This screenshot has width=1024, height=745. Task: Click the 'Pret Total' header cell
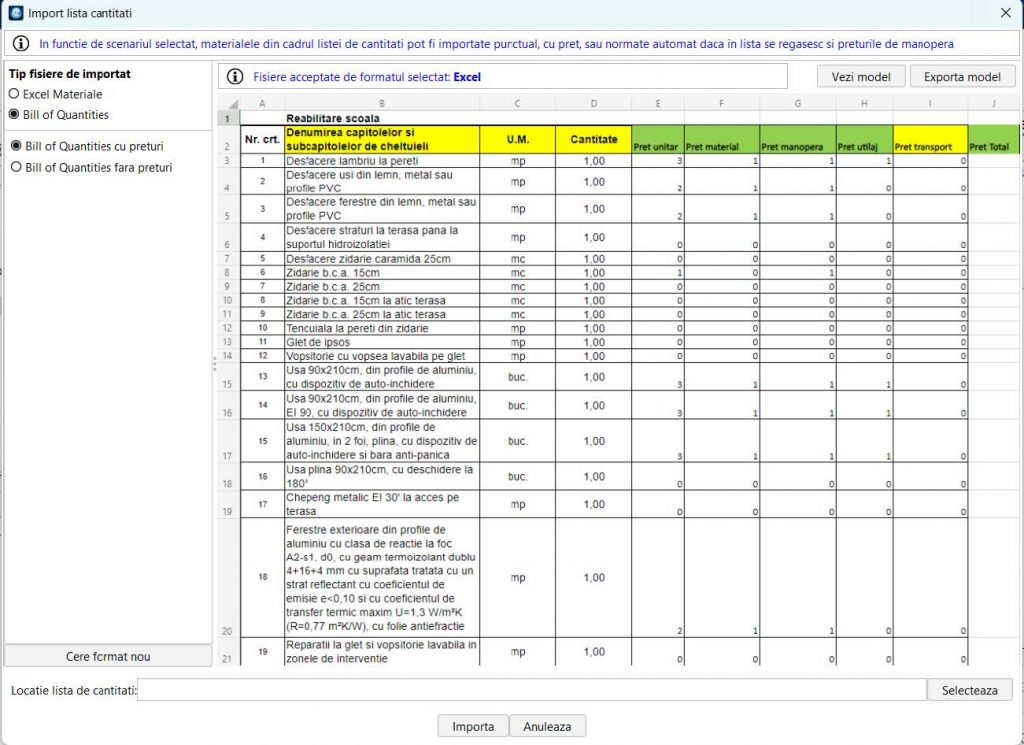(x=993, y=139)
